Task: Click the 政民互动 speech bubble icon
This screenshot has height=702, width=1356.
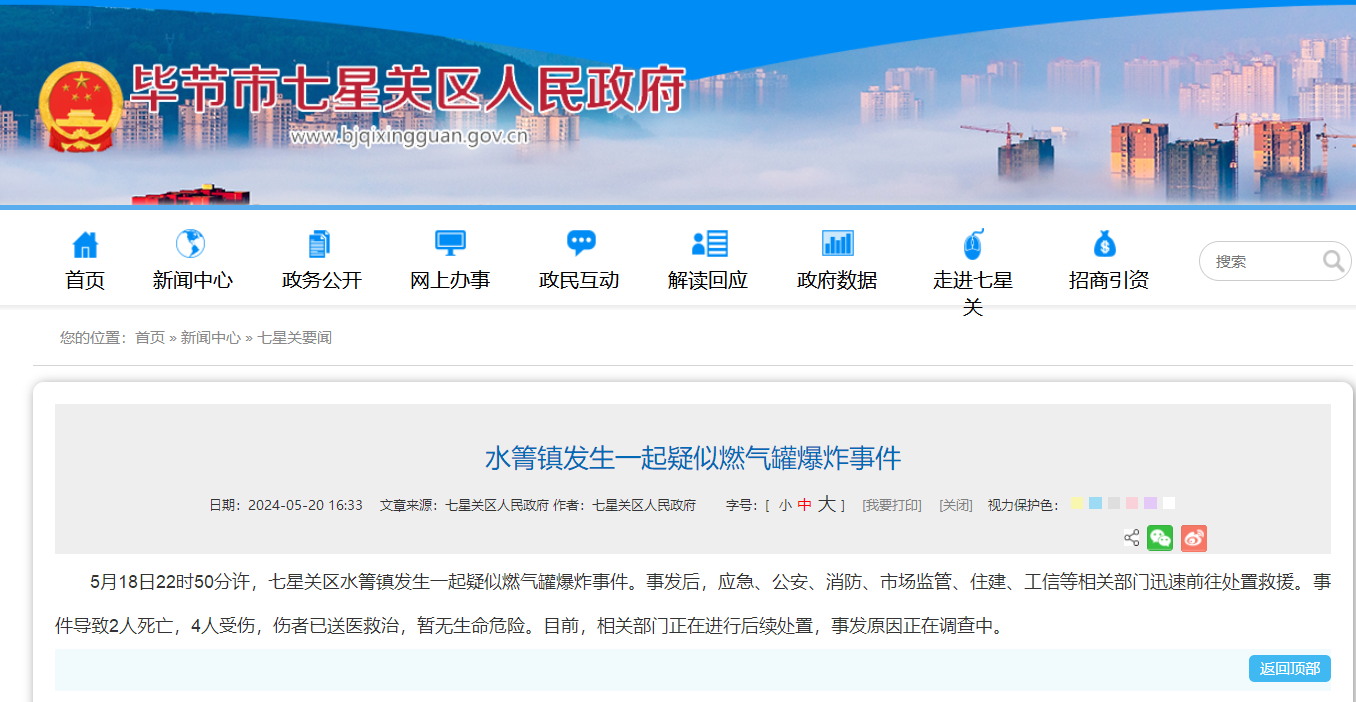Action: pyautogui.click(x=580, y=243)
